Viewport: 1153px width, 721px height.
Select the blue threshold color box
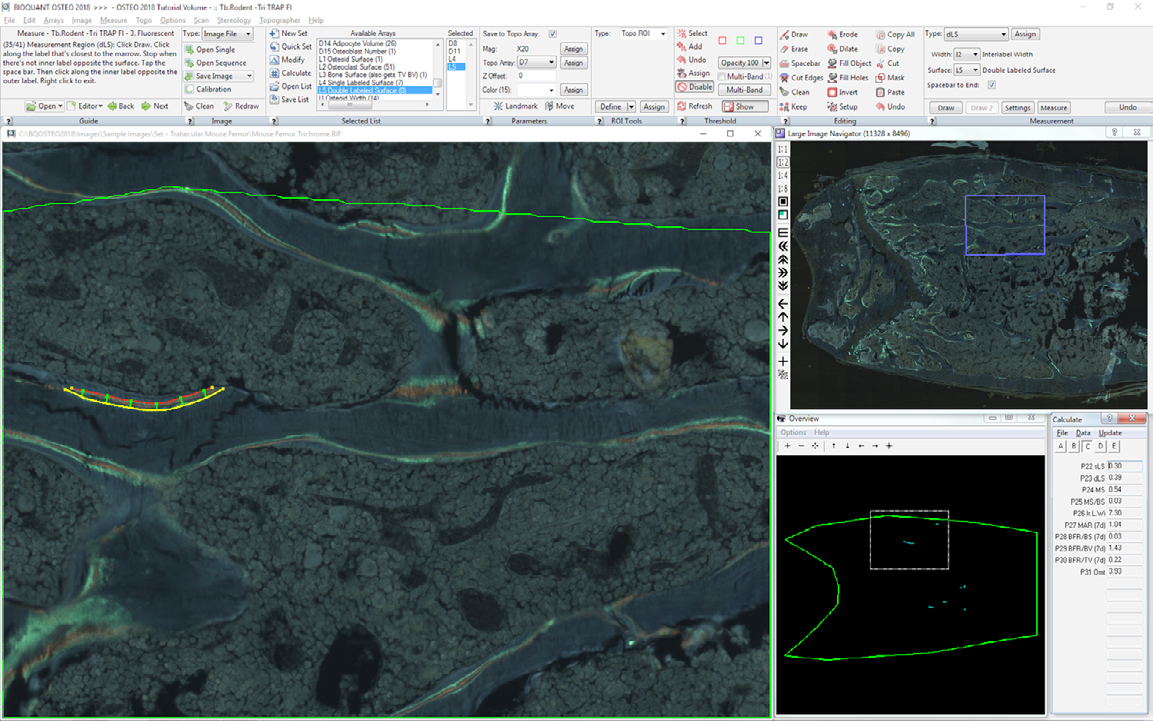[759, 40]
